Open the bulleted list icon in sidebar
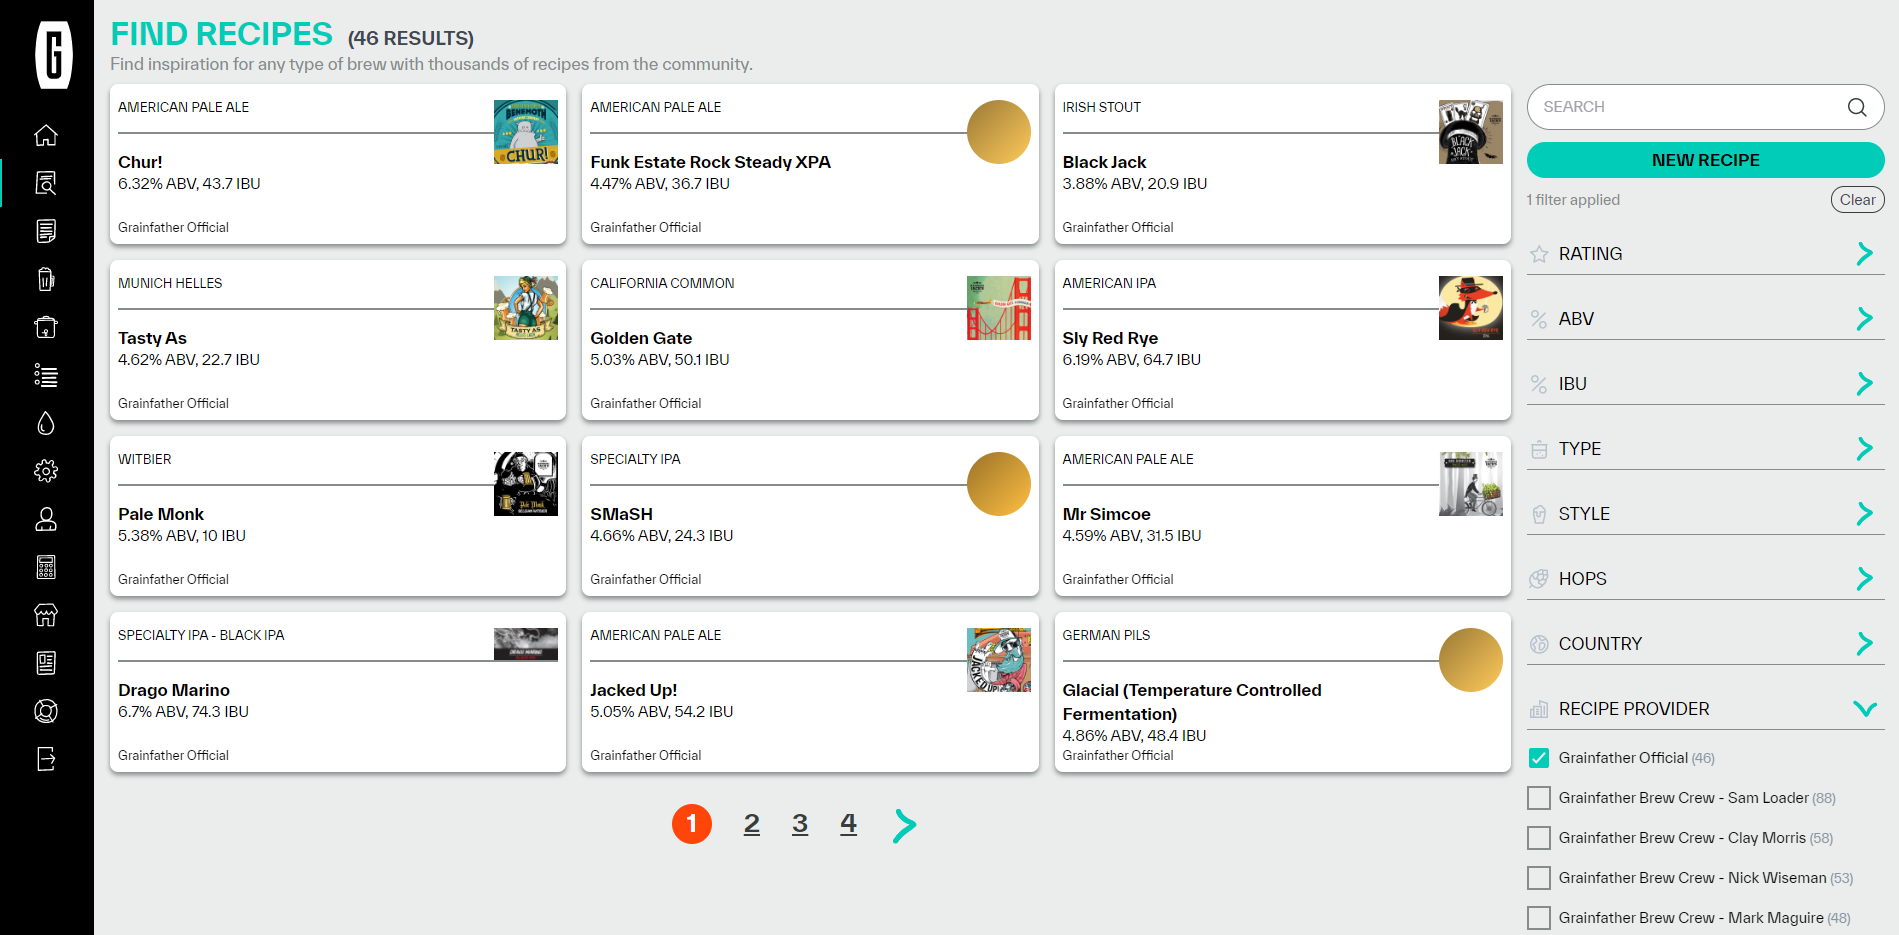 click(x=46, y=375)
